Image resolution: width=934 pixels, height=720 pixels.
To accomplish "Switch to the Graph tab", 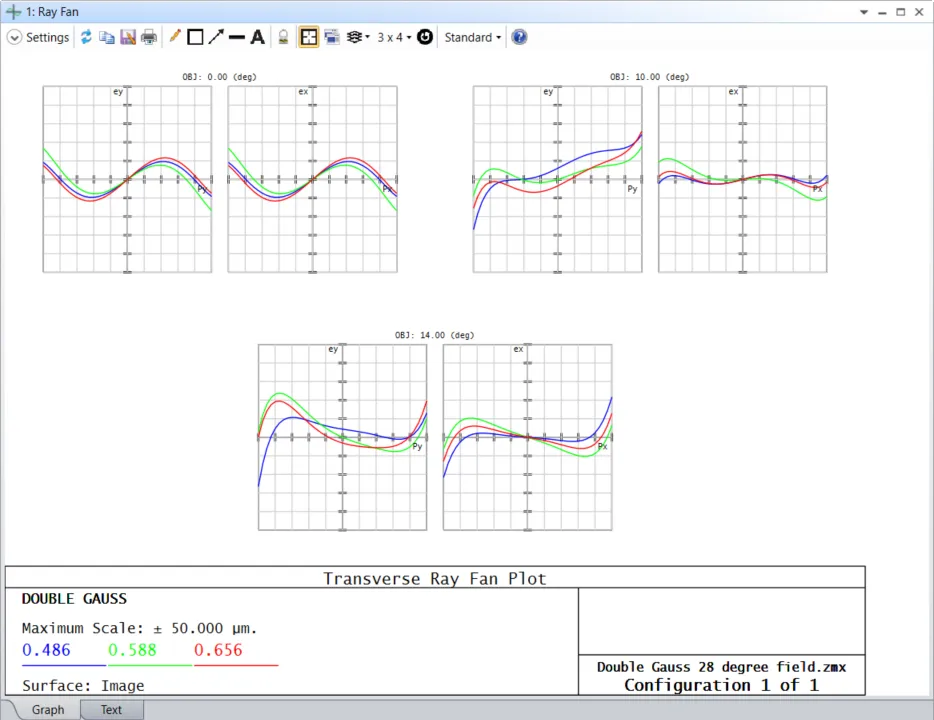I will click(x=47, y=710).
